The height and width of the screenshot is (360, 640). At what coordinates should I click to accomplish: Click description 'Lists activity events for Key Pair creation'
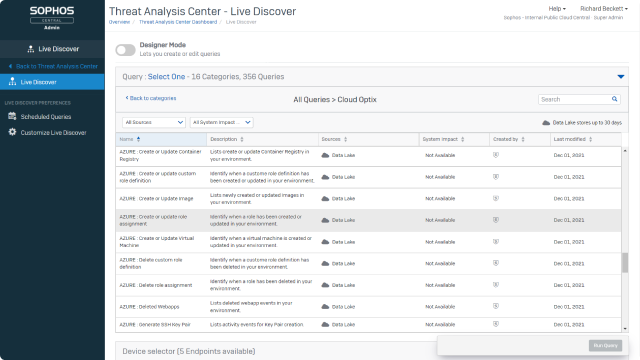coord(257,325)
